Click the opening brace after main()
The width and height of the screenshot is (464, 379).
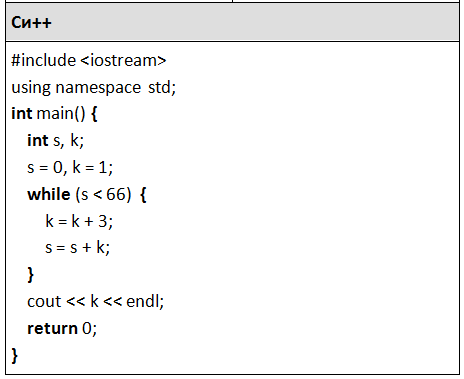click(94, 114)
